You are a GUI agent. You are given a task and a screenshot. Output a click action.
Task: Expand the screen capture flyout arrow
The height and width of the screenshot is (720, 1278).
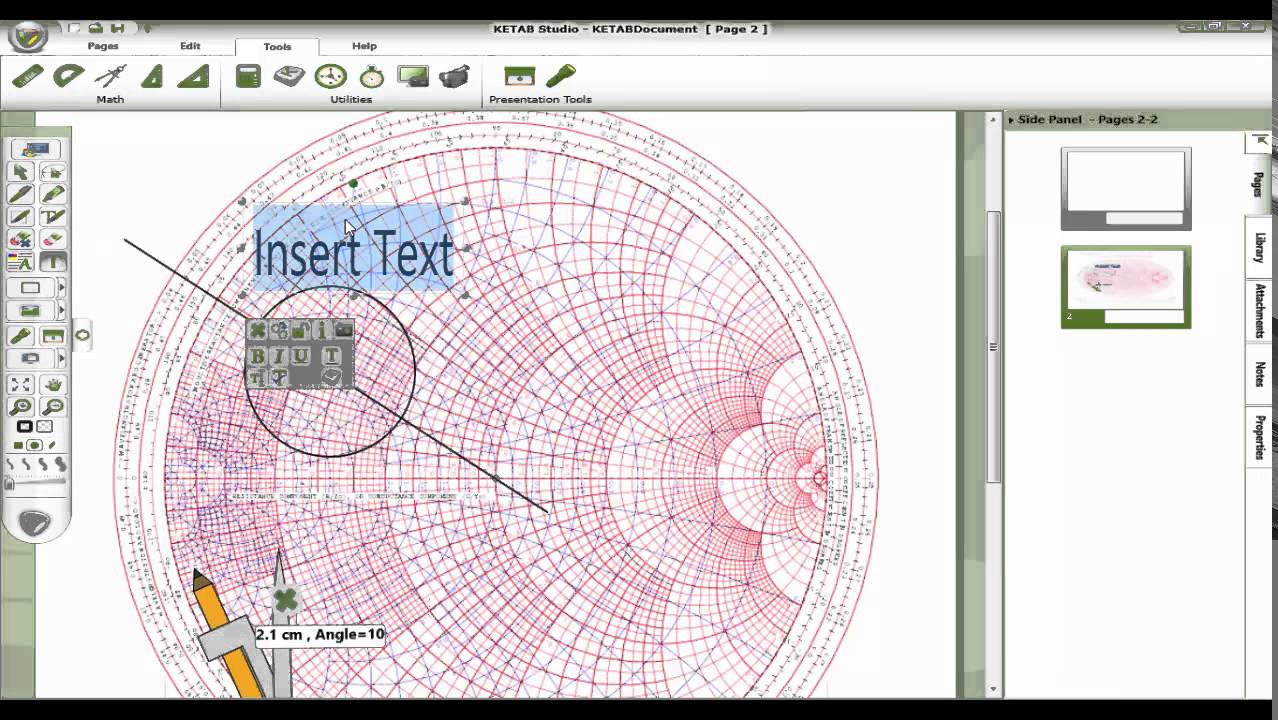coord(62,358)
